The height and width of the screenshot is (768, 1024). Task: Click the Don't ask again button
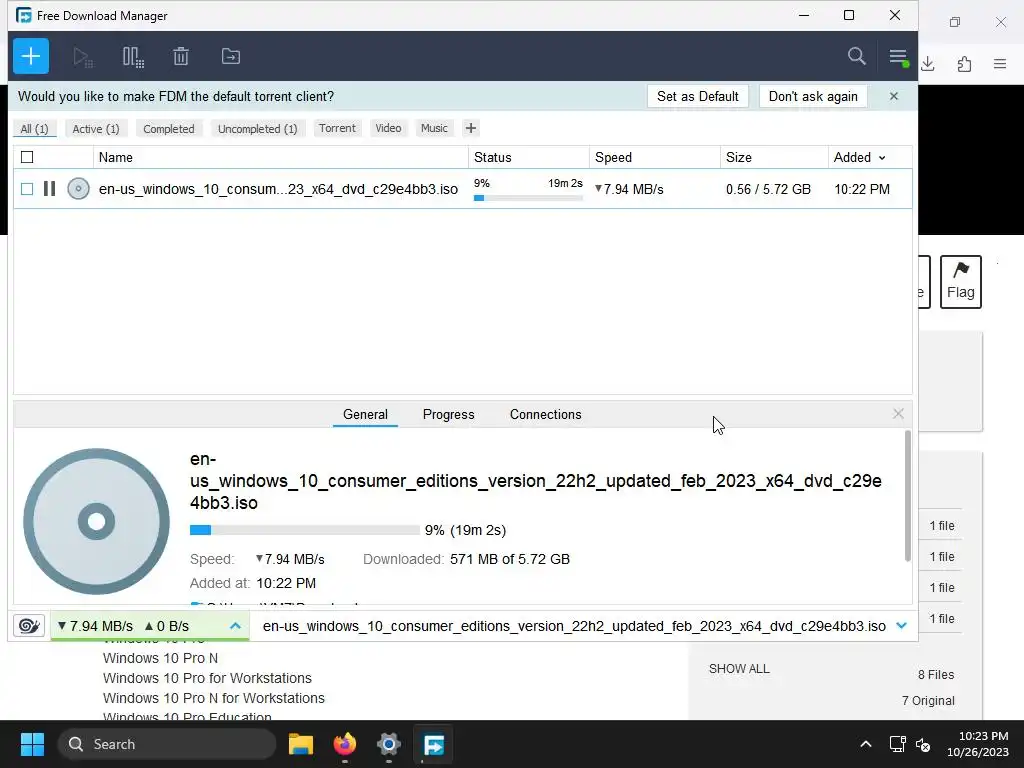click(x=813, y=97)
